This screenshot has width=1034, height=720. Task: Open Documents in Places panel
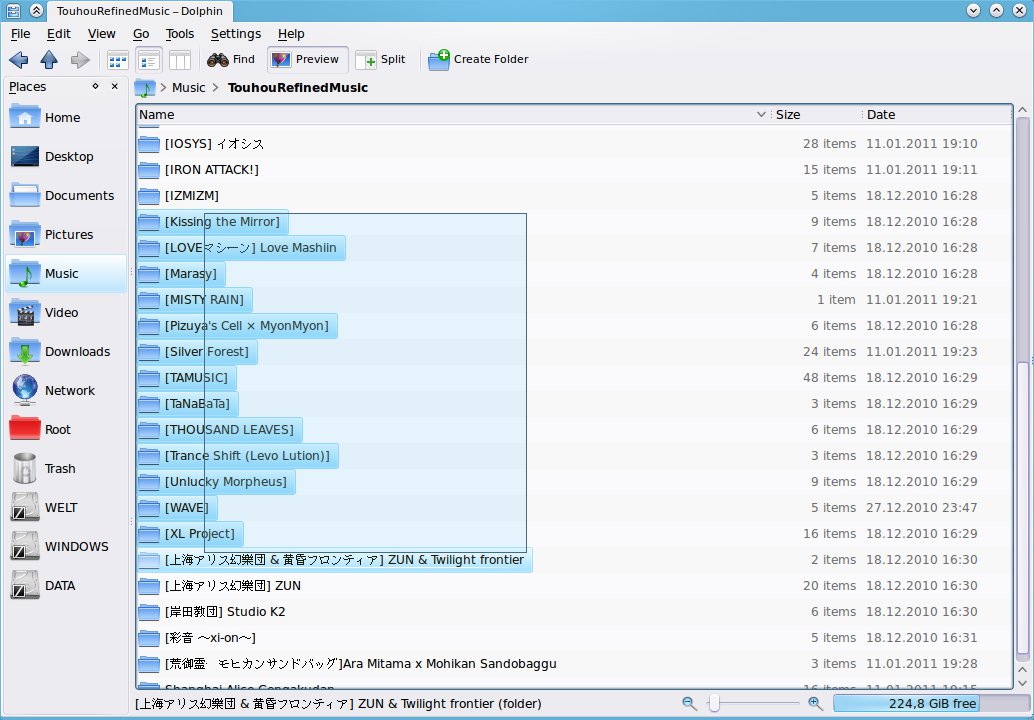click(66, 196)
